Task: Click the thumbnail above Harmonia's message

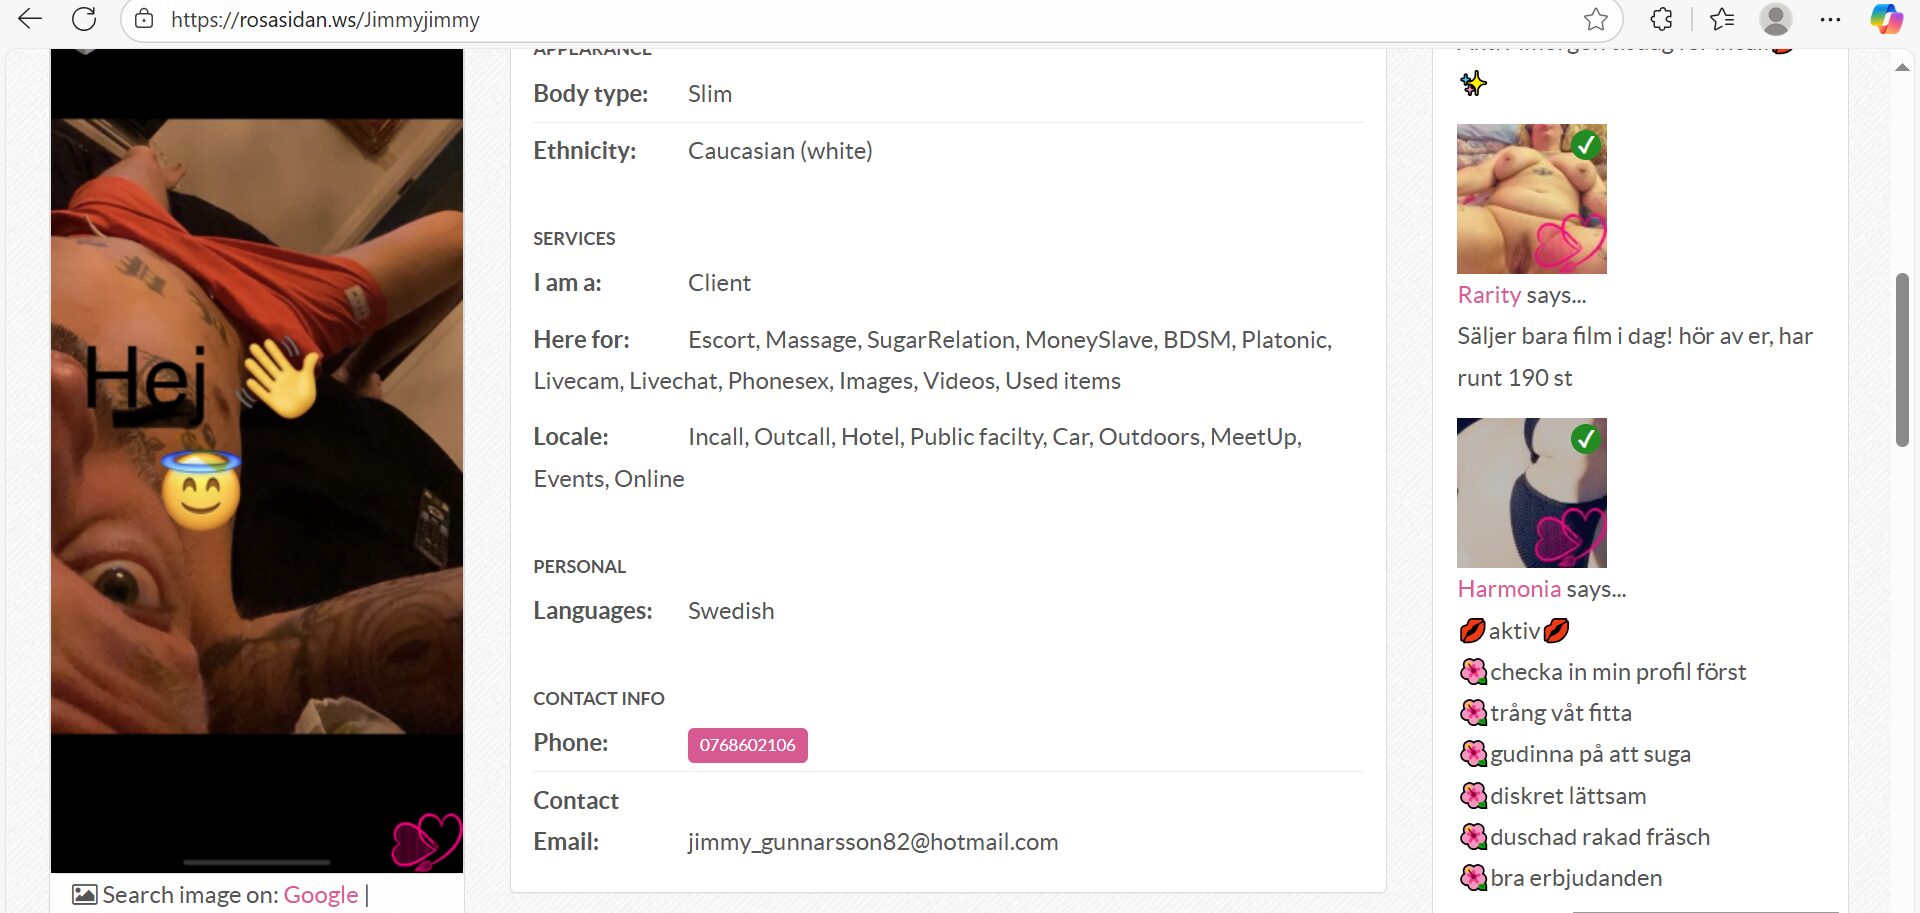Action: coord(1531,493)
